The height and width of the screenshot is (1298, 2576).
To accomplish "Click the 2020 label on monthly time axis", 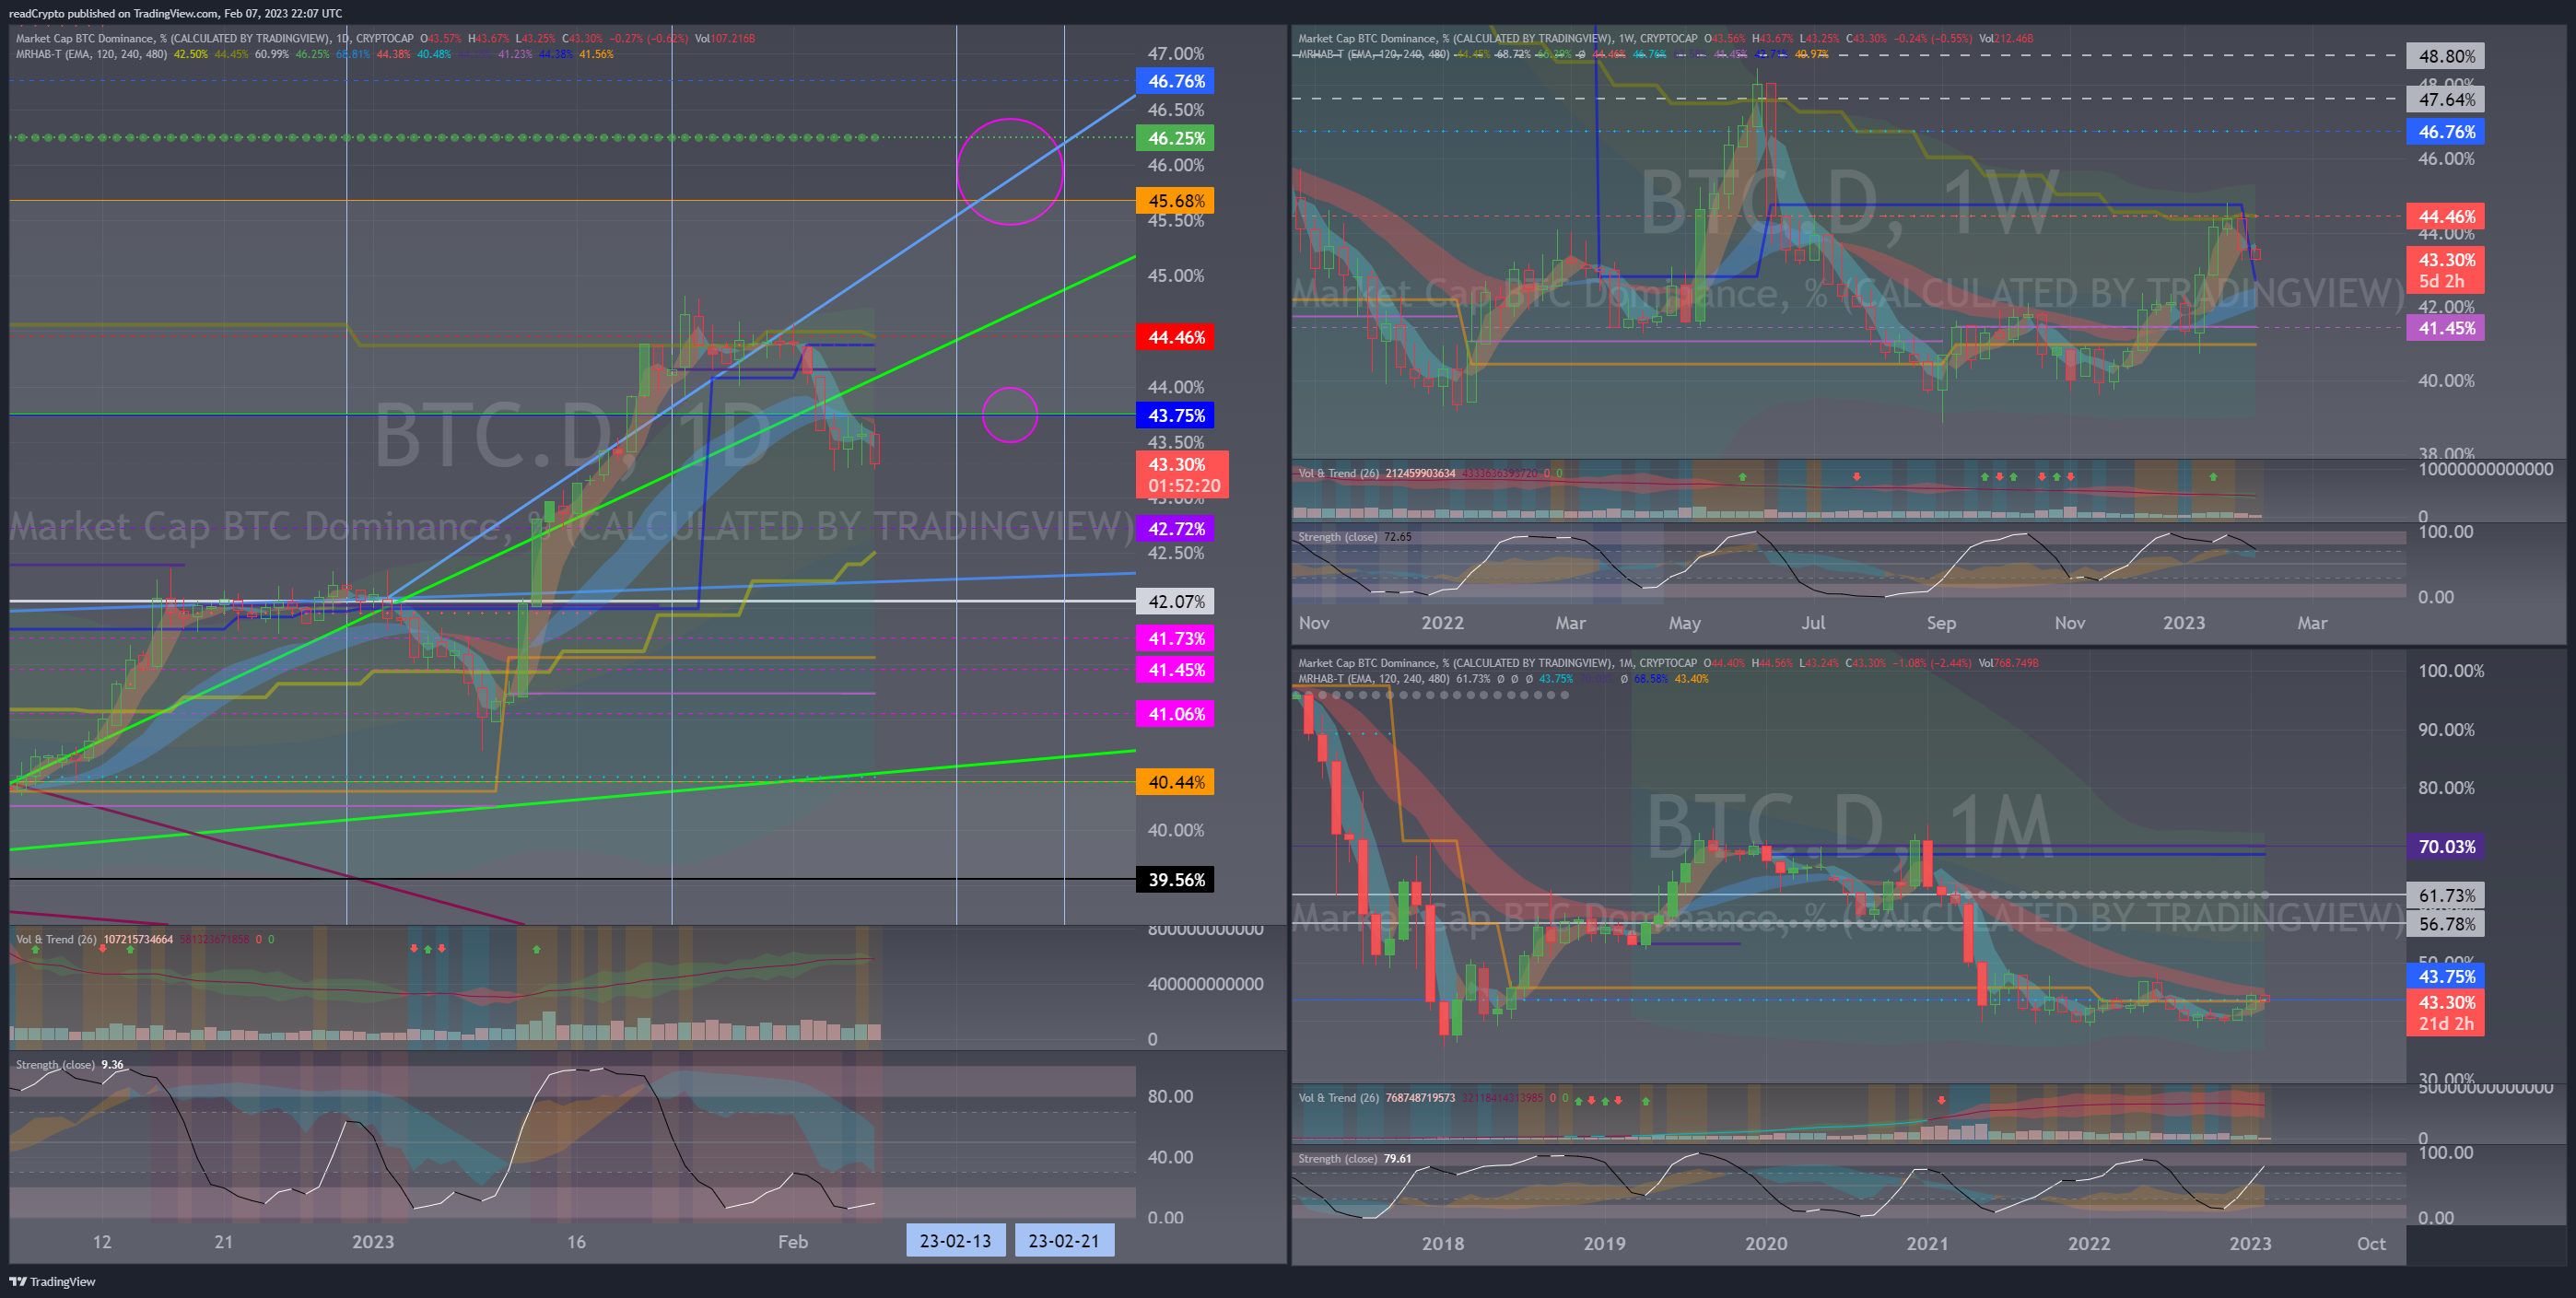I will (1766, 1243).
